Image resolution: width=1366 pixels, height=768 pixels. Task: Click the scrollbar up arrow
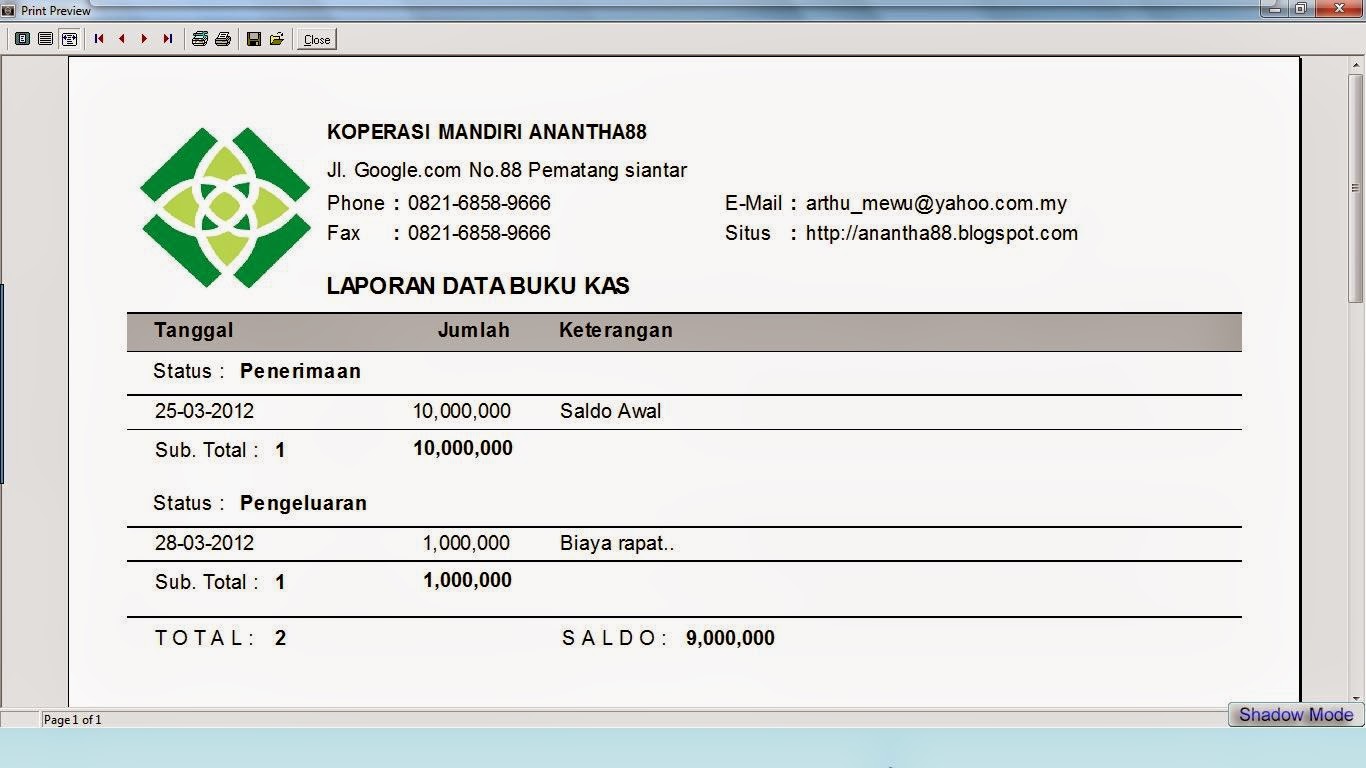tap(1356, 64)
